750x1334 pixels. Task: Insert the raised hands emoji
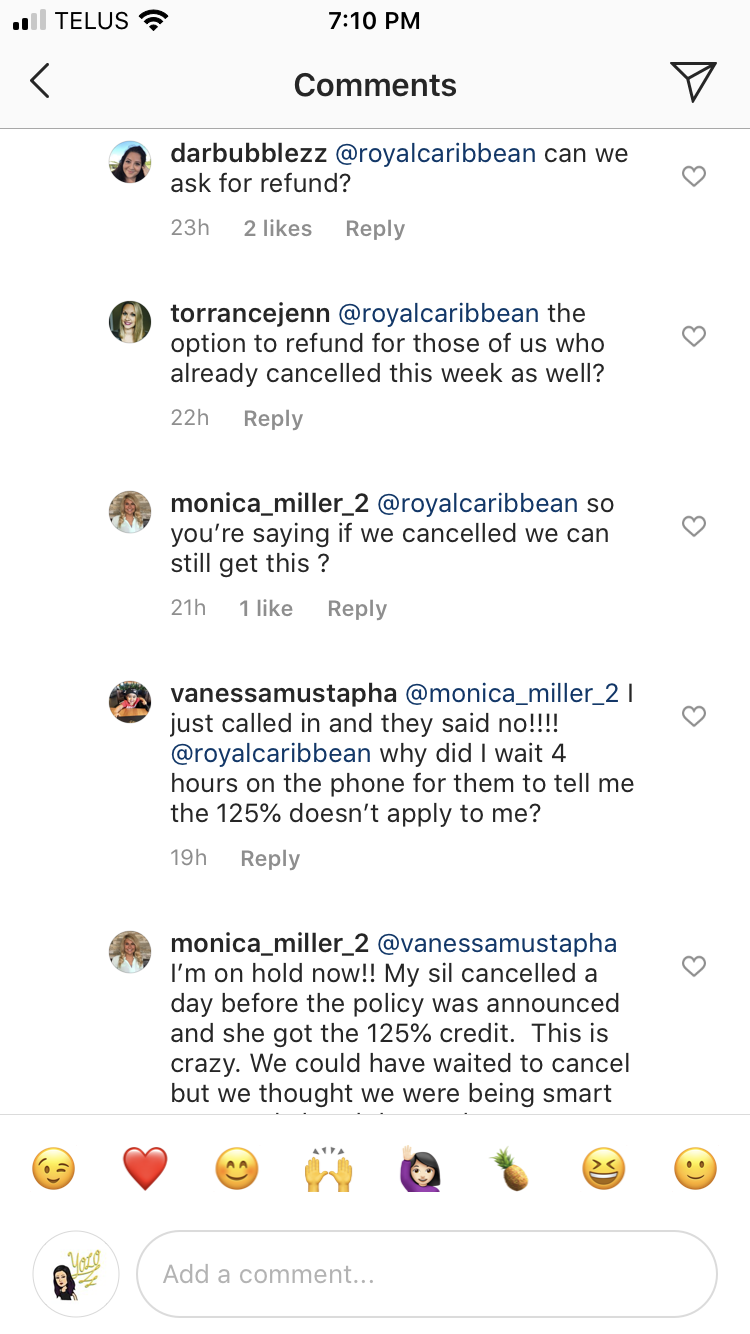[x=329, y=1168]
